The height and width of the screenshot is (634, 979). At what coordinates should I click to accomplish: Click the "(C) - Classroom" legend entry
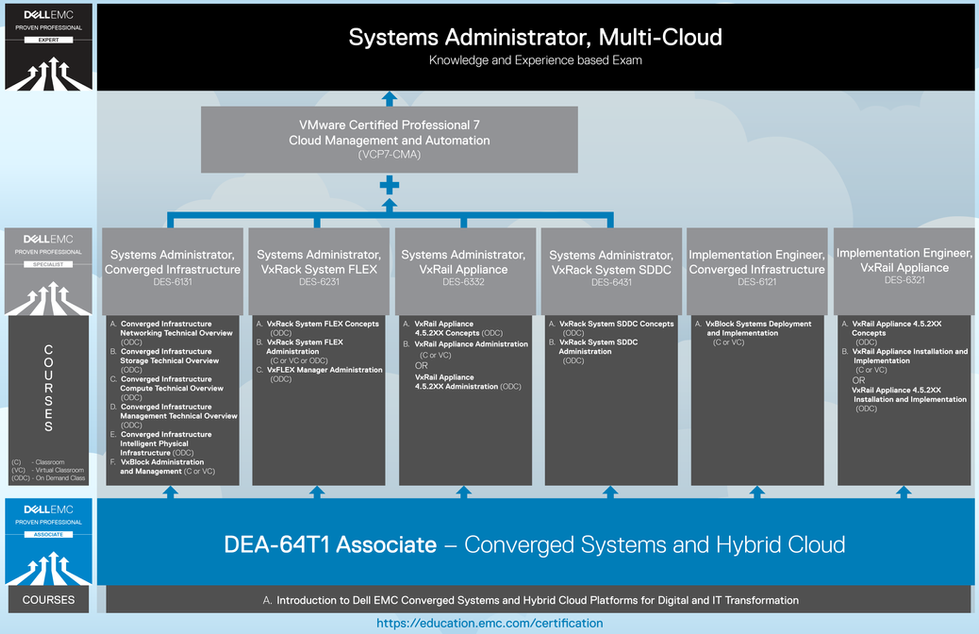pyautogui.click(x=38, y=462)
